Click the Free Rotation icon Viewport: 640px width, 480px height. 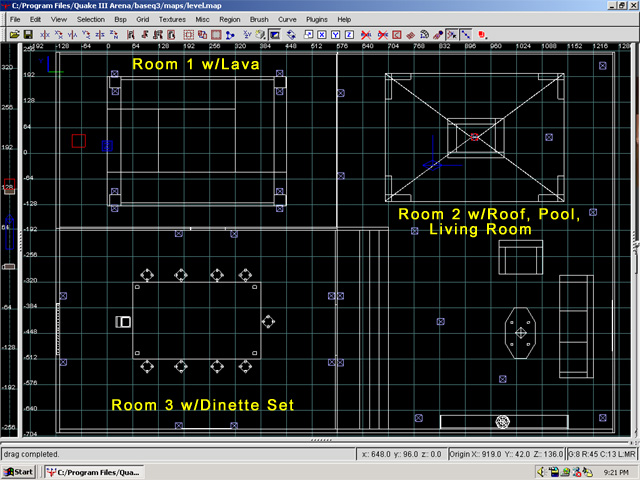[x=291, y=35]
